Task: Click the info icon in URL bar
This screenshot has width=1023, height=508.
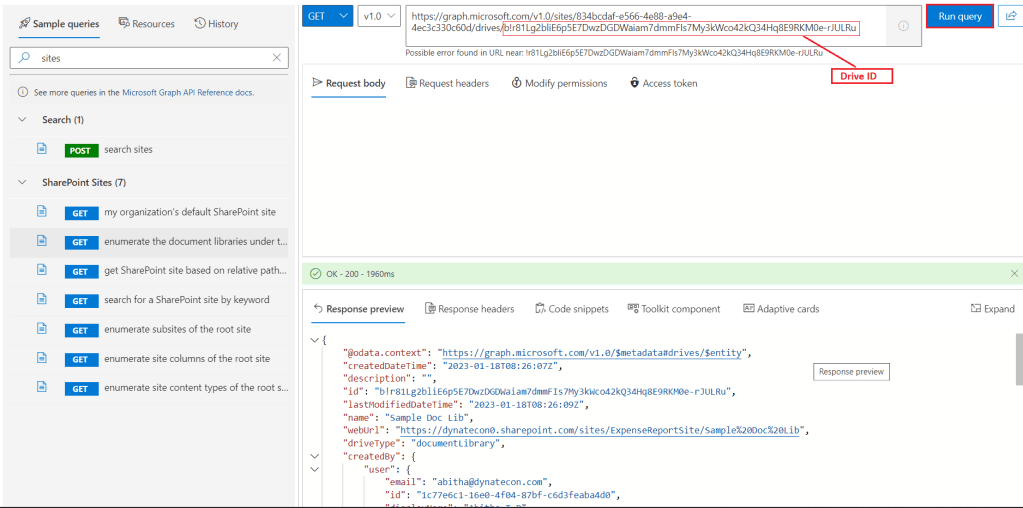Action: tap(903, 26)
